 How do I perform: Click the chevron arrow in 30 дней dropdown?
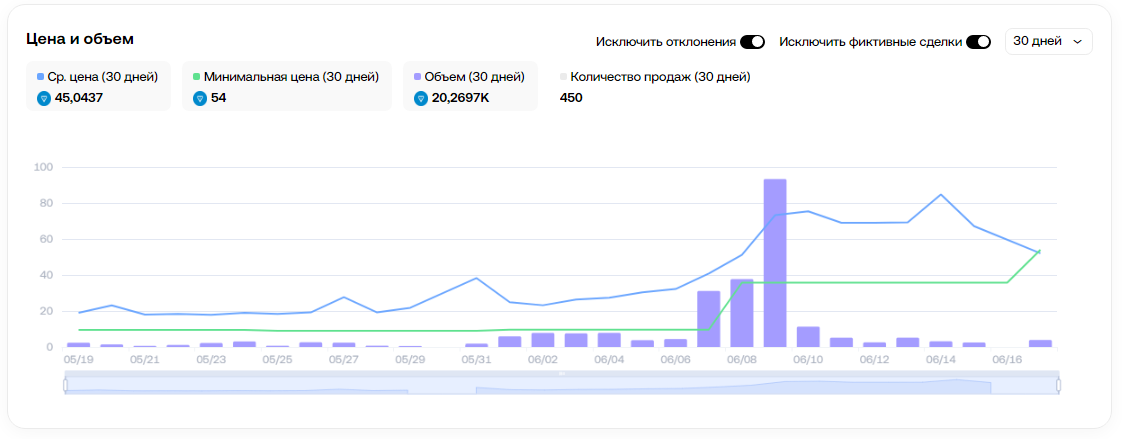pyautogui.click(x=1078, y=42)
